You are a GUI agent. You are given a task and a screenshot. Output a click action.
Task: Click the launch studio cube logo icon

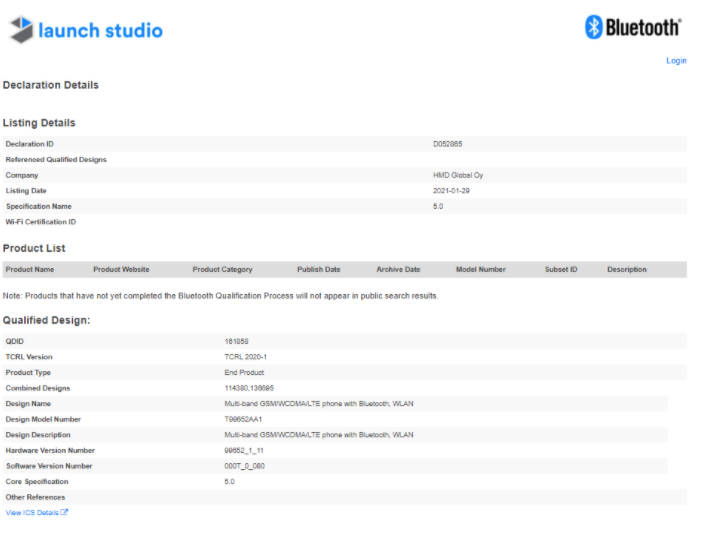click(x=21, y=30)
